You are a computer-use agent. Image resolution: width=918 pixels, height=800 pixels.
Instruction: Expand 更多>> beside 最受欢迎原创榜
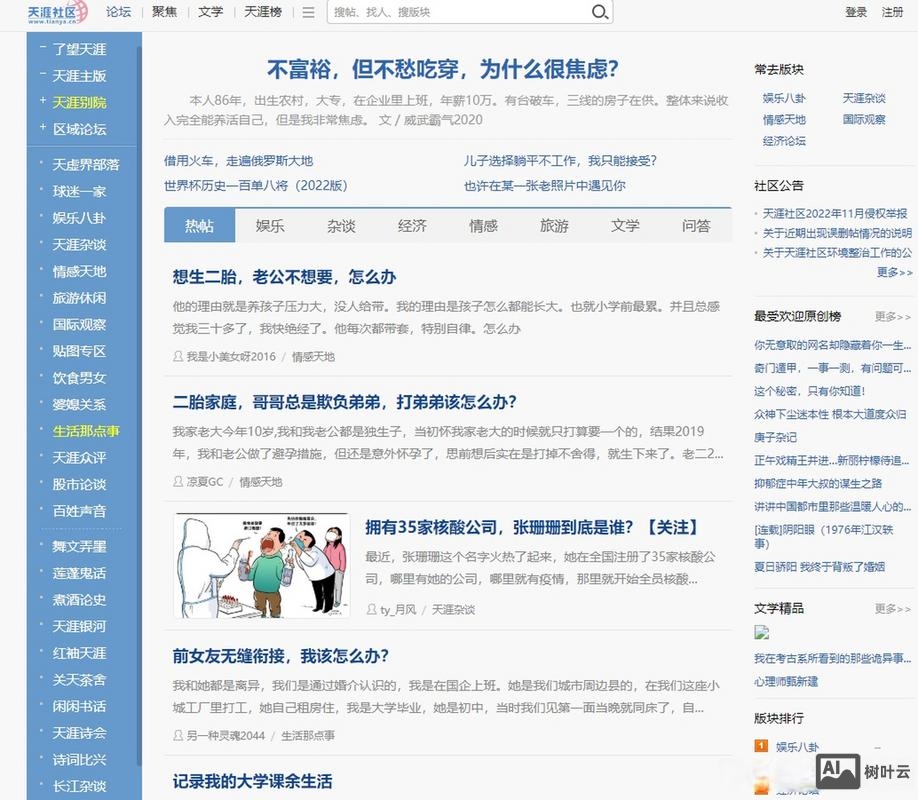click(892, 317)
